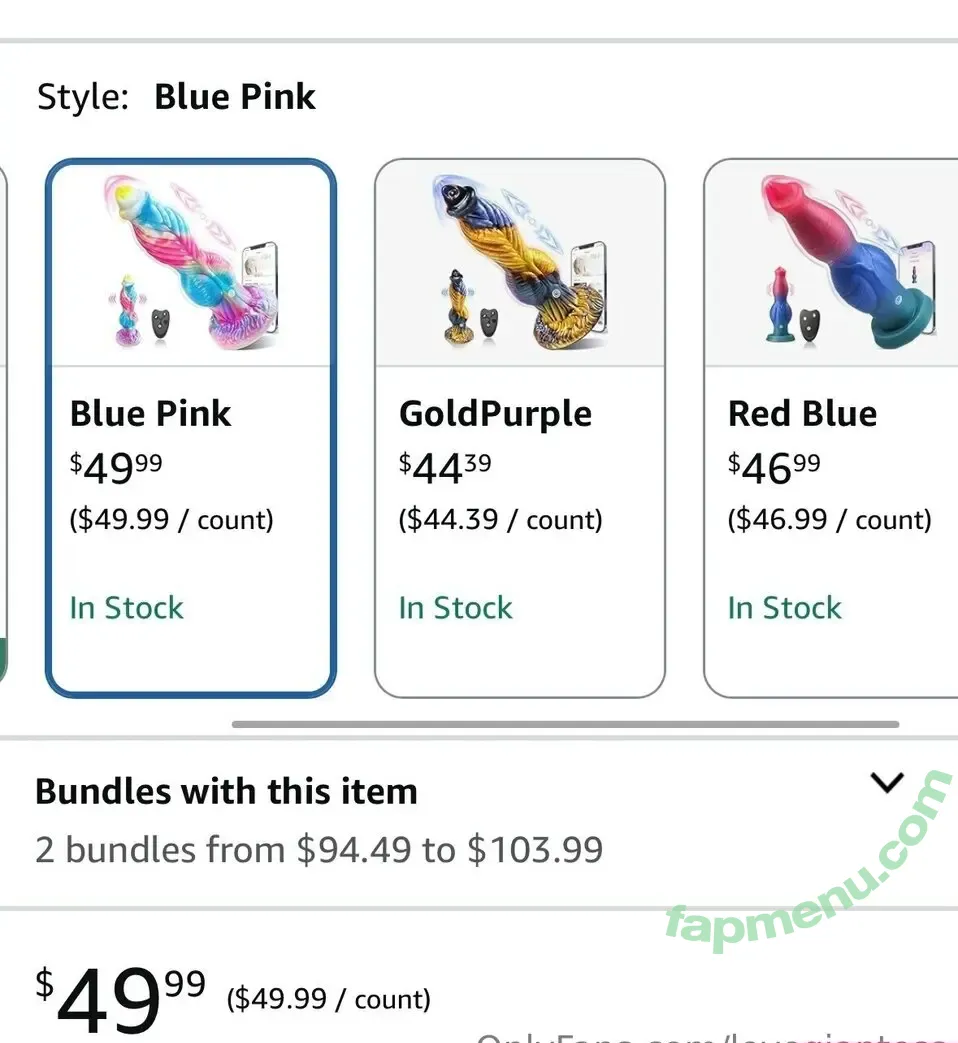
Task: Open the "Bundles with this item" heading
Action: click(226, 792)
